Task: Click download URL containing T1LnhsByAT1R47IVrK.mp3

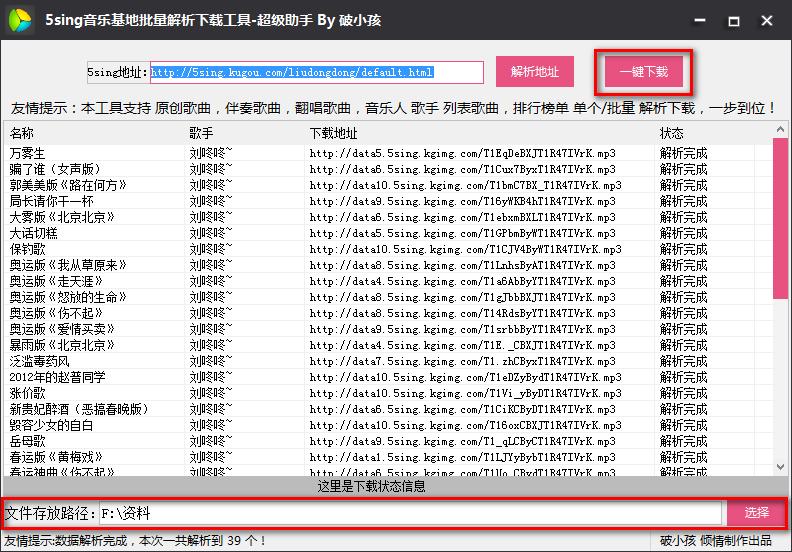Action: pos(462,265)
